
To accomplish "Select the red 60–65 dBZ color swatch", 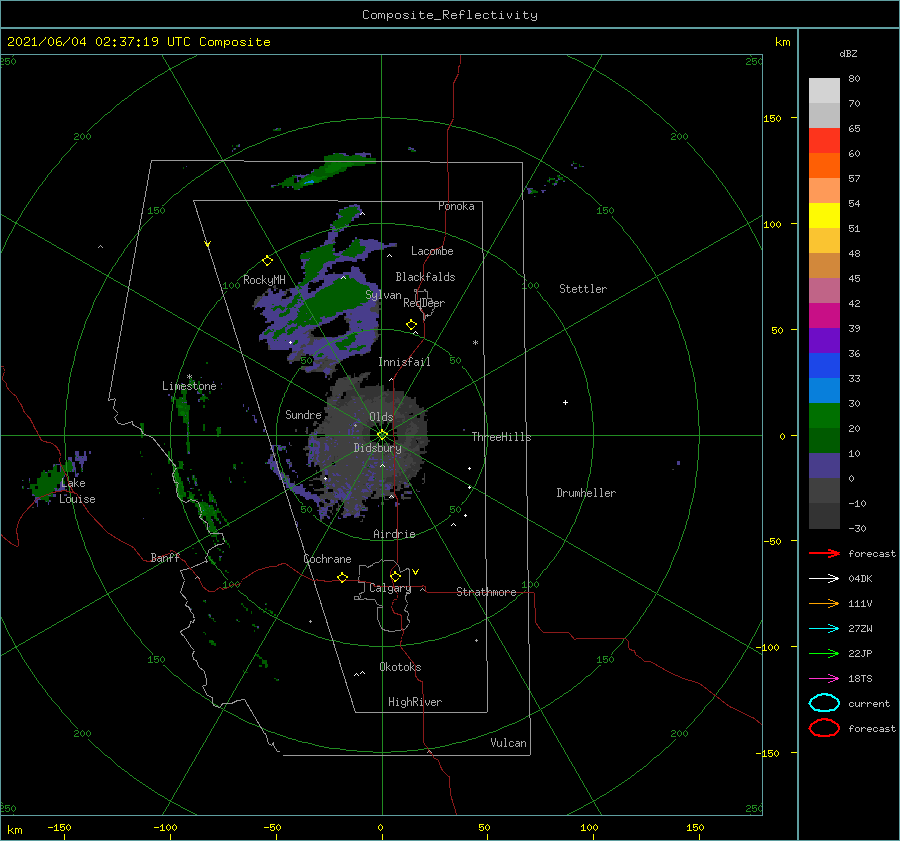I will tap(824, 141).
